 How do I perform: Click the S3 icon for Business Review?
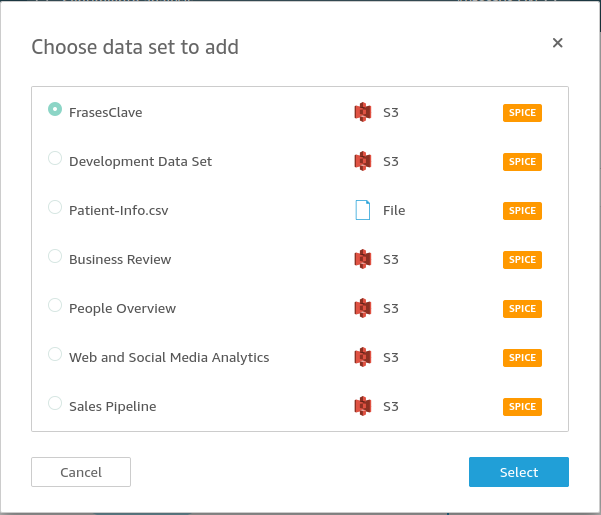coord(362,260)
